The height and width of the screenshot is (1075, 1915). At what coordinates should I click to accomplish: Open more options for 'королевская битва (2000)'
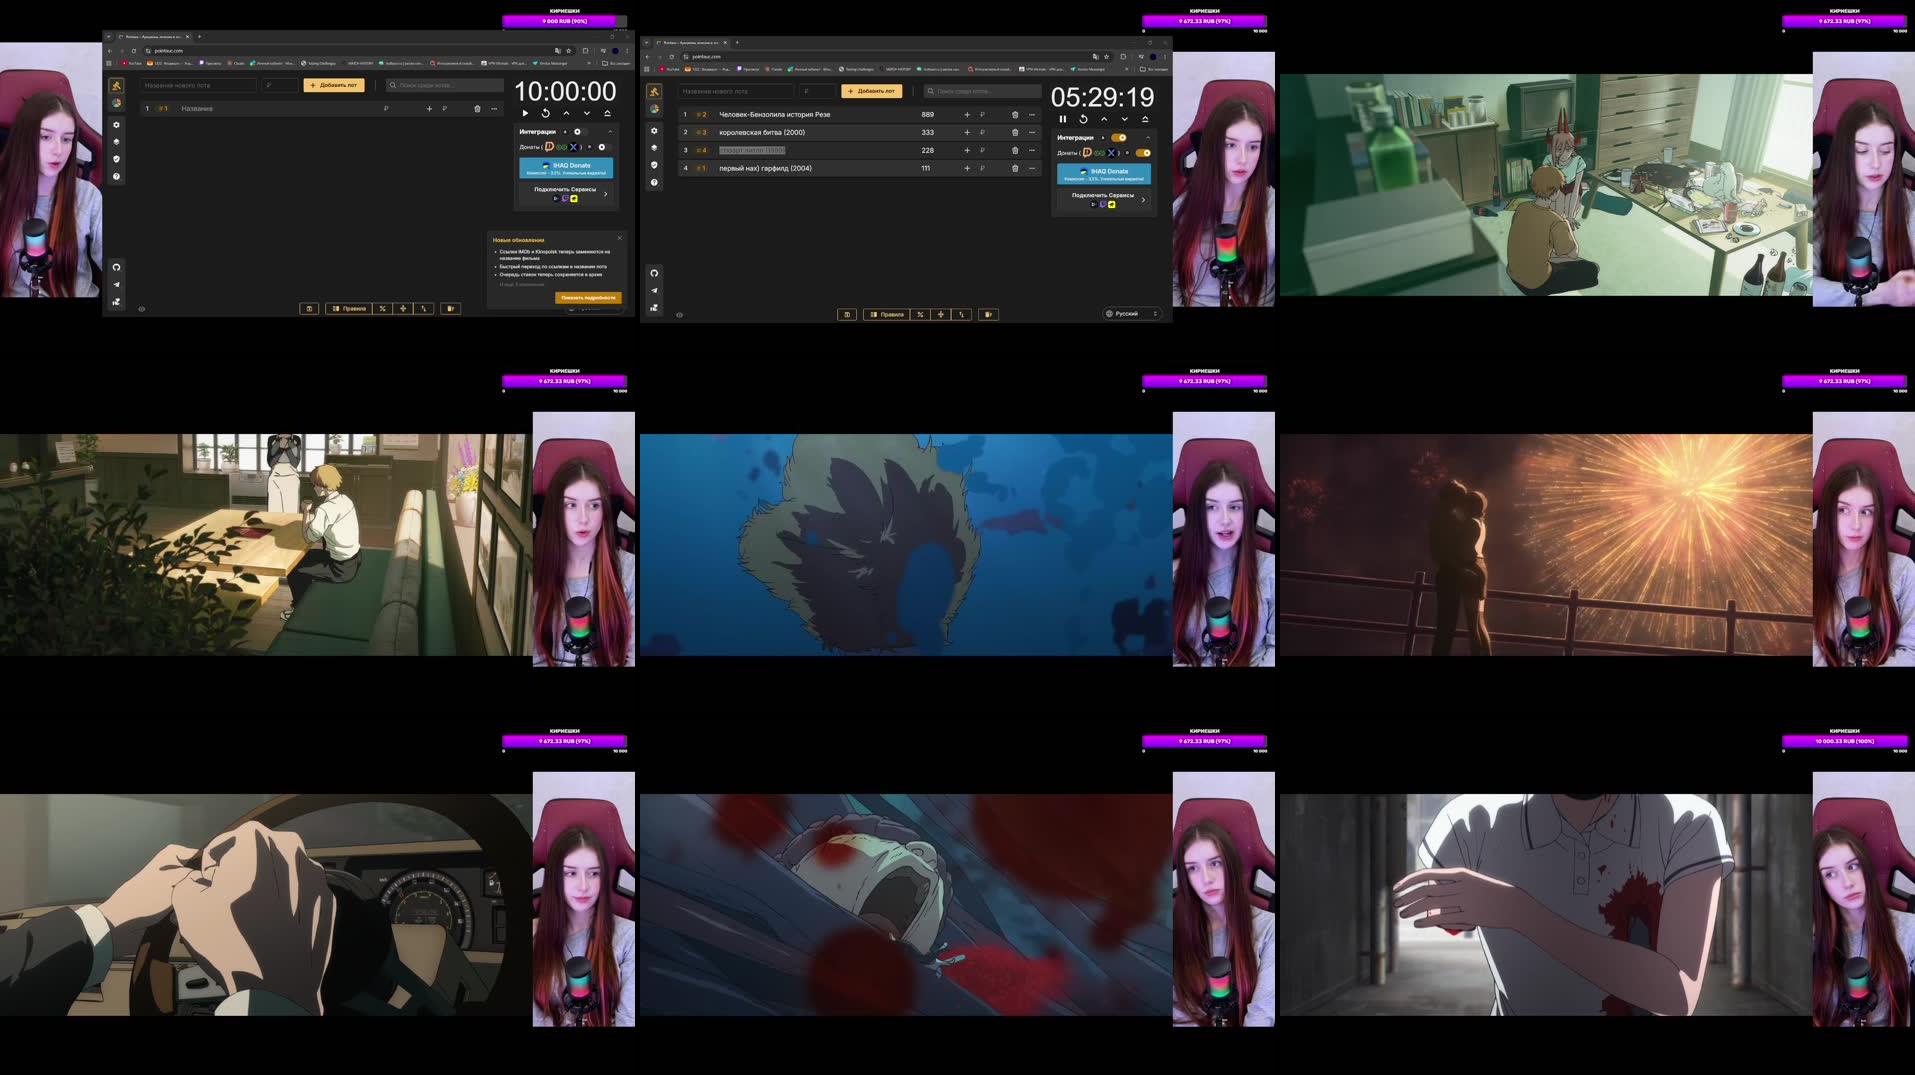click(x=1032, y=133)
